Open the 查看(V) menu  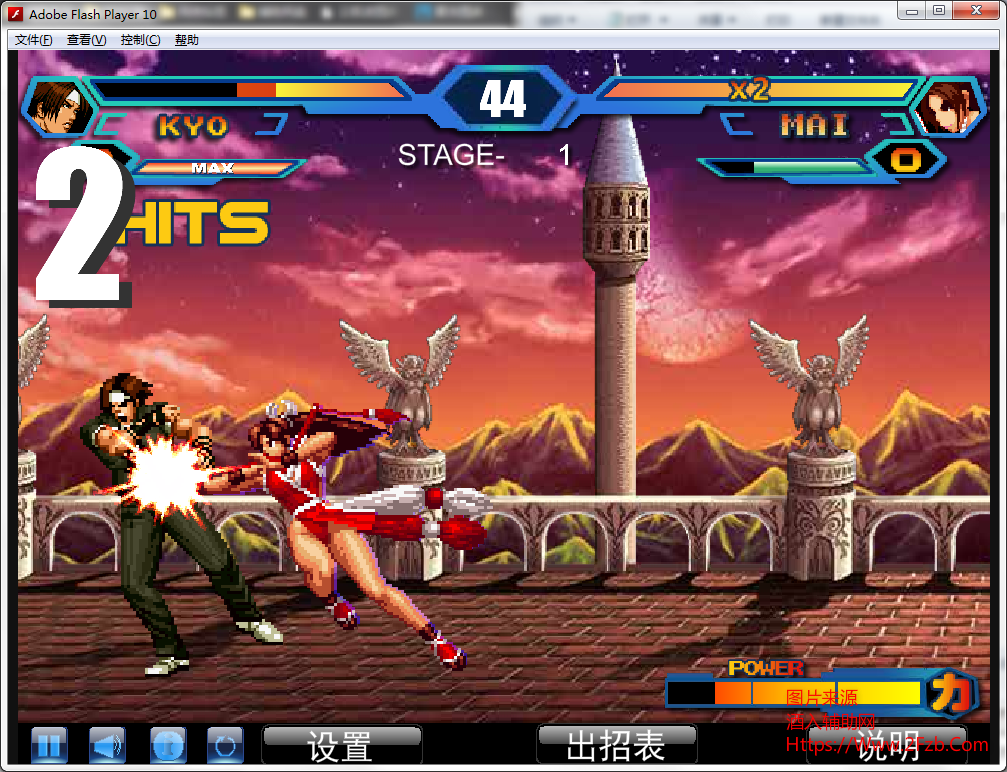(87, 40)
